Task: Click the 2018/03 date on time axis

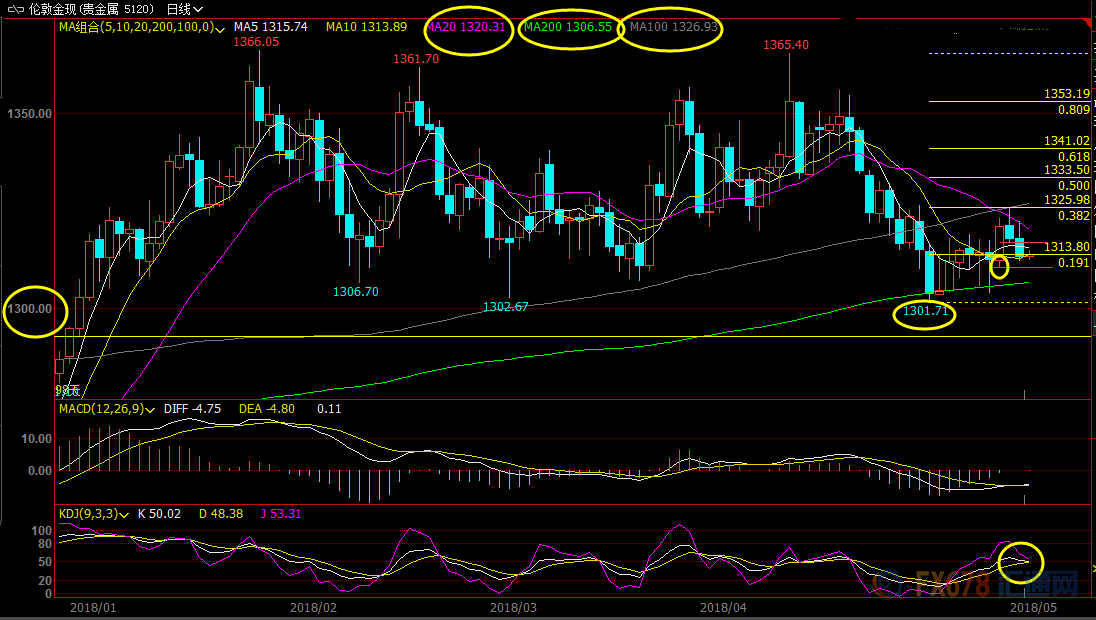Action: click(x=513, y=607)
